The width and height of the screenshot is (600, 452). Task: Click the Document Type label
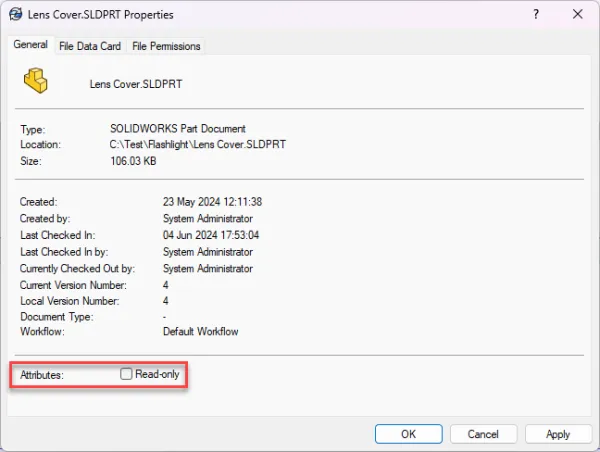[x=57, y=317]
